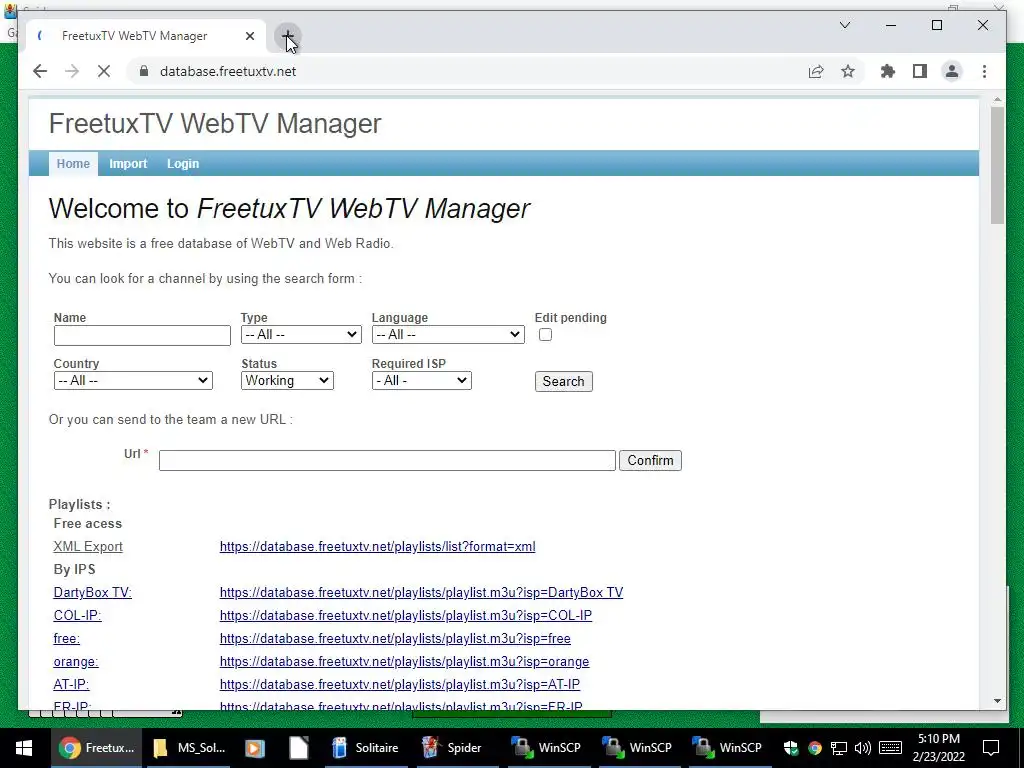This screenshot has height=768, width=1024.
Task: Toggle the Chrome side panel
Action: click(920, 71)
